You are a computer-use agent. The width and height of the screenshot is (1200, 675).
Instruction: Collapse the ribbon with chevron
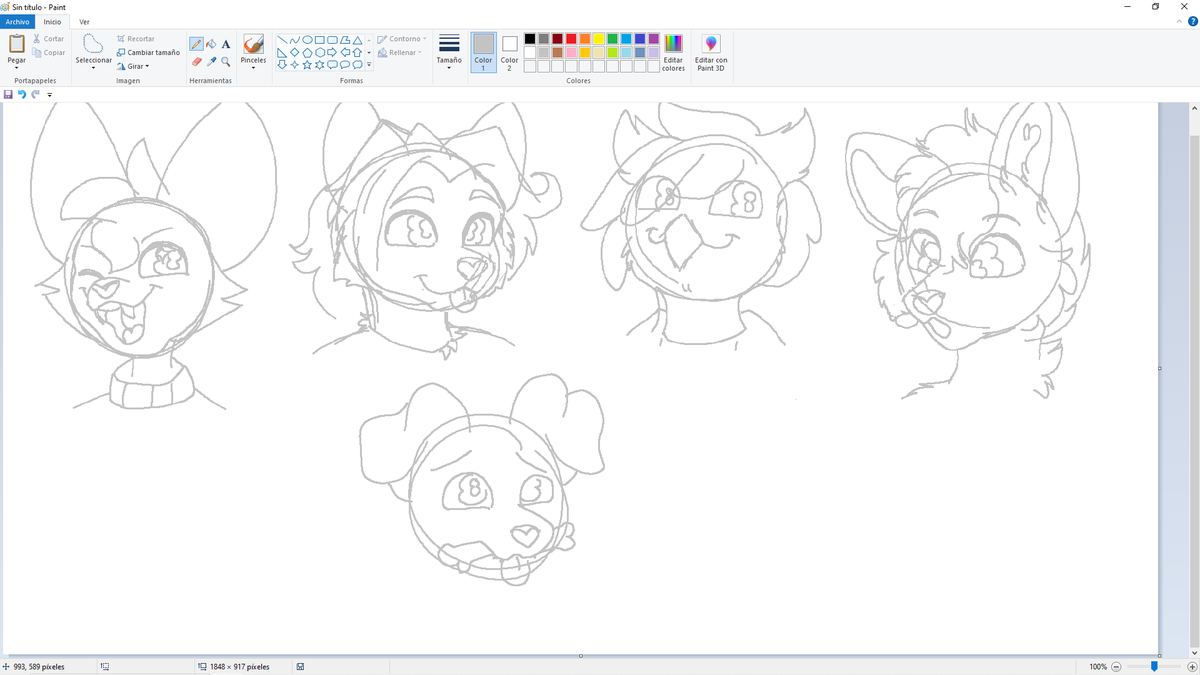click(x=1180, y=22)
